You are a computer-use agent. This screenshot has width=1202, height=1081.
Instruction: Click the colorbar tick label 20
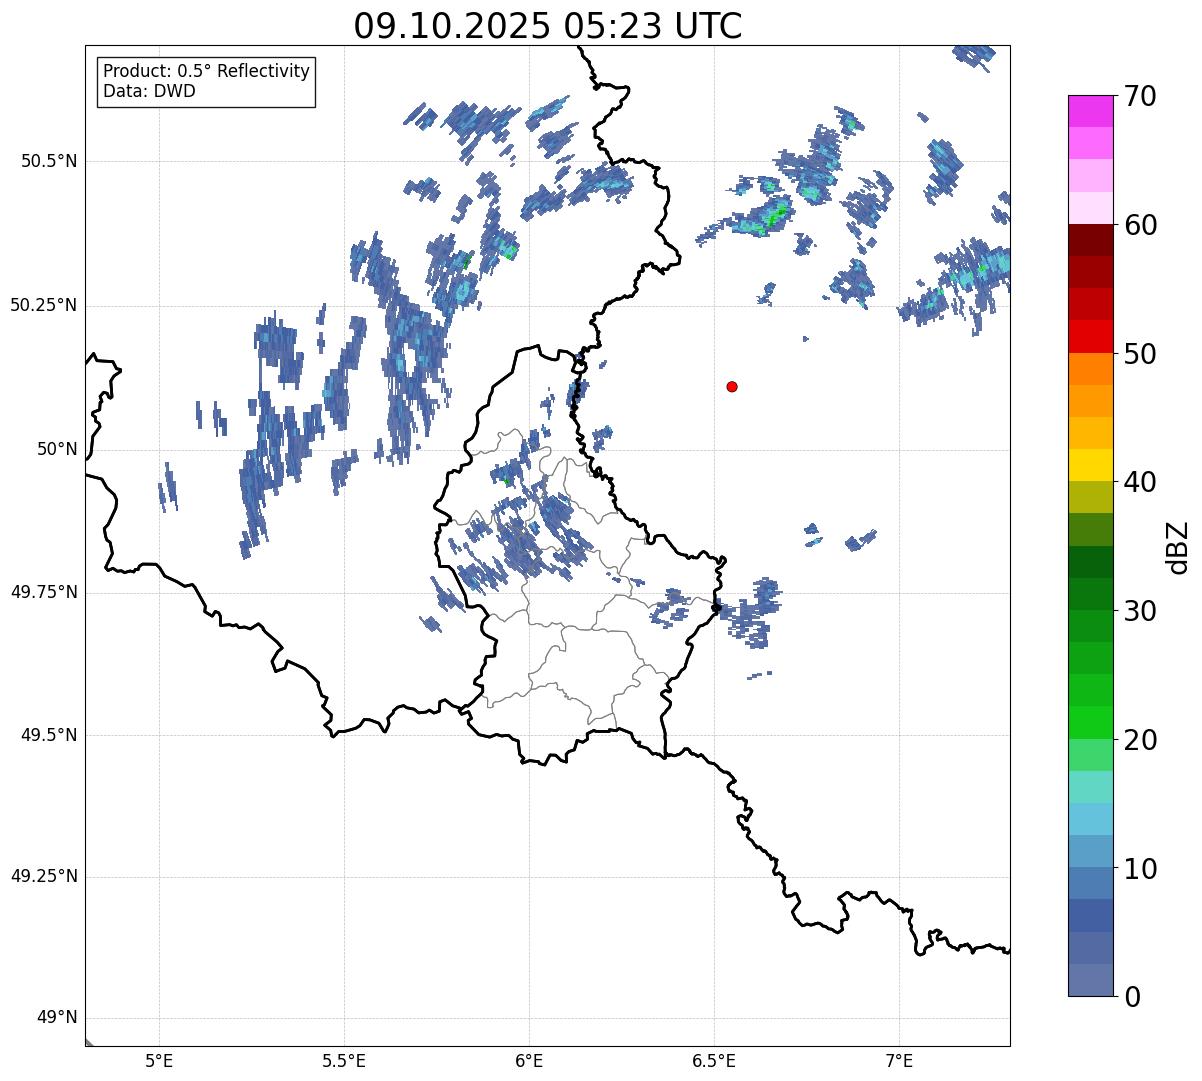pyautogui.click(x=1140, y=740)
